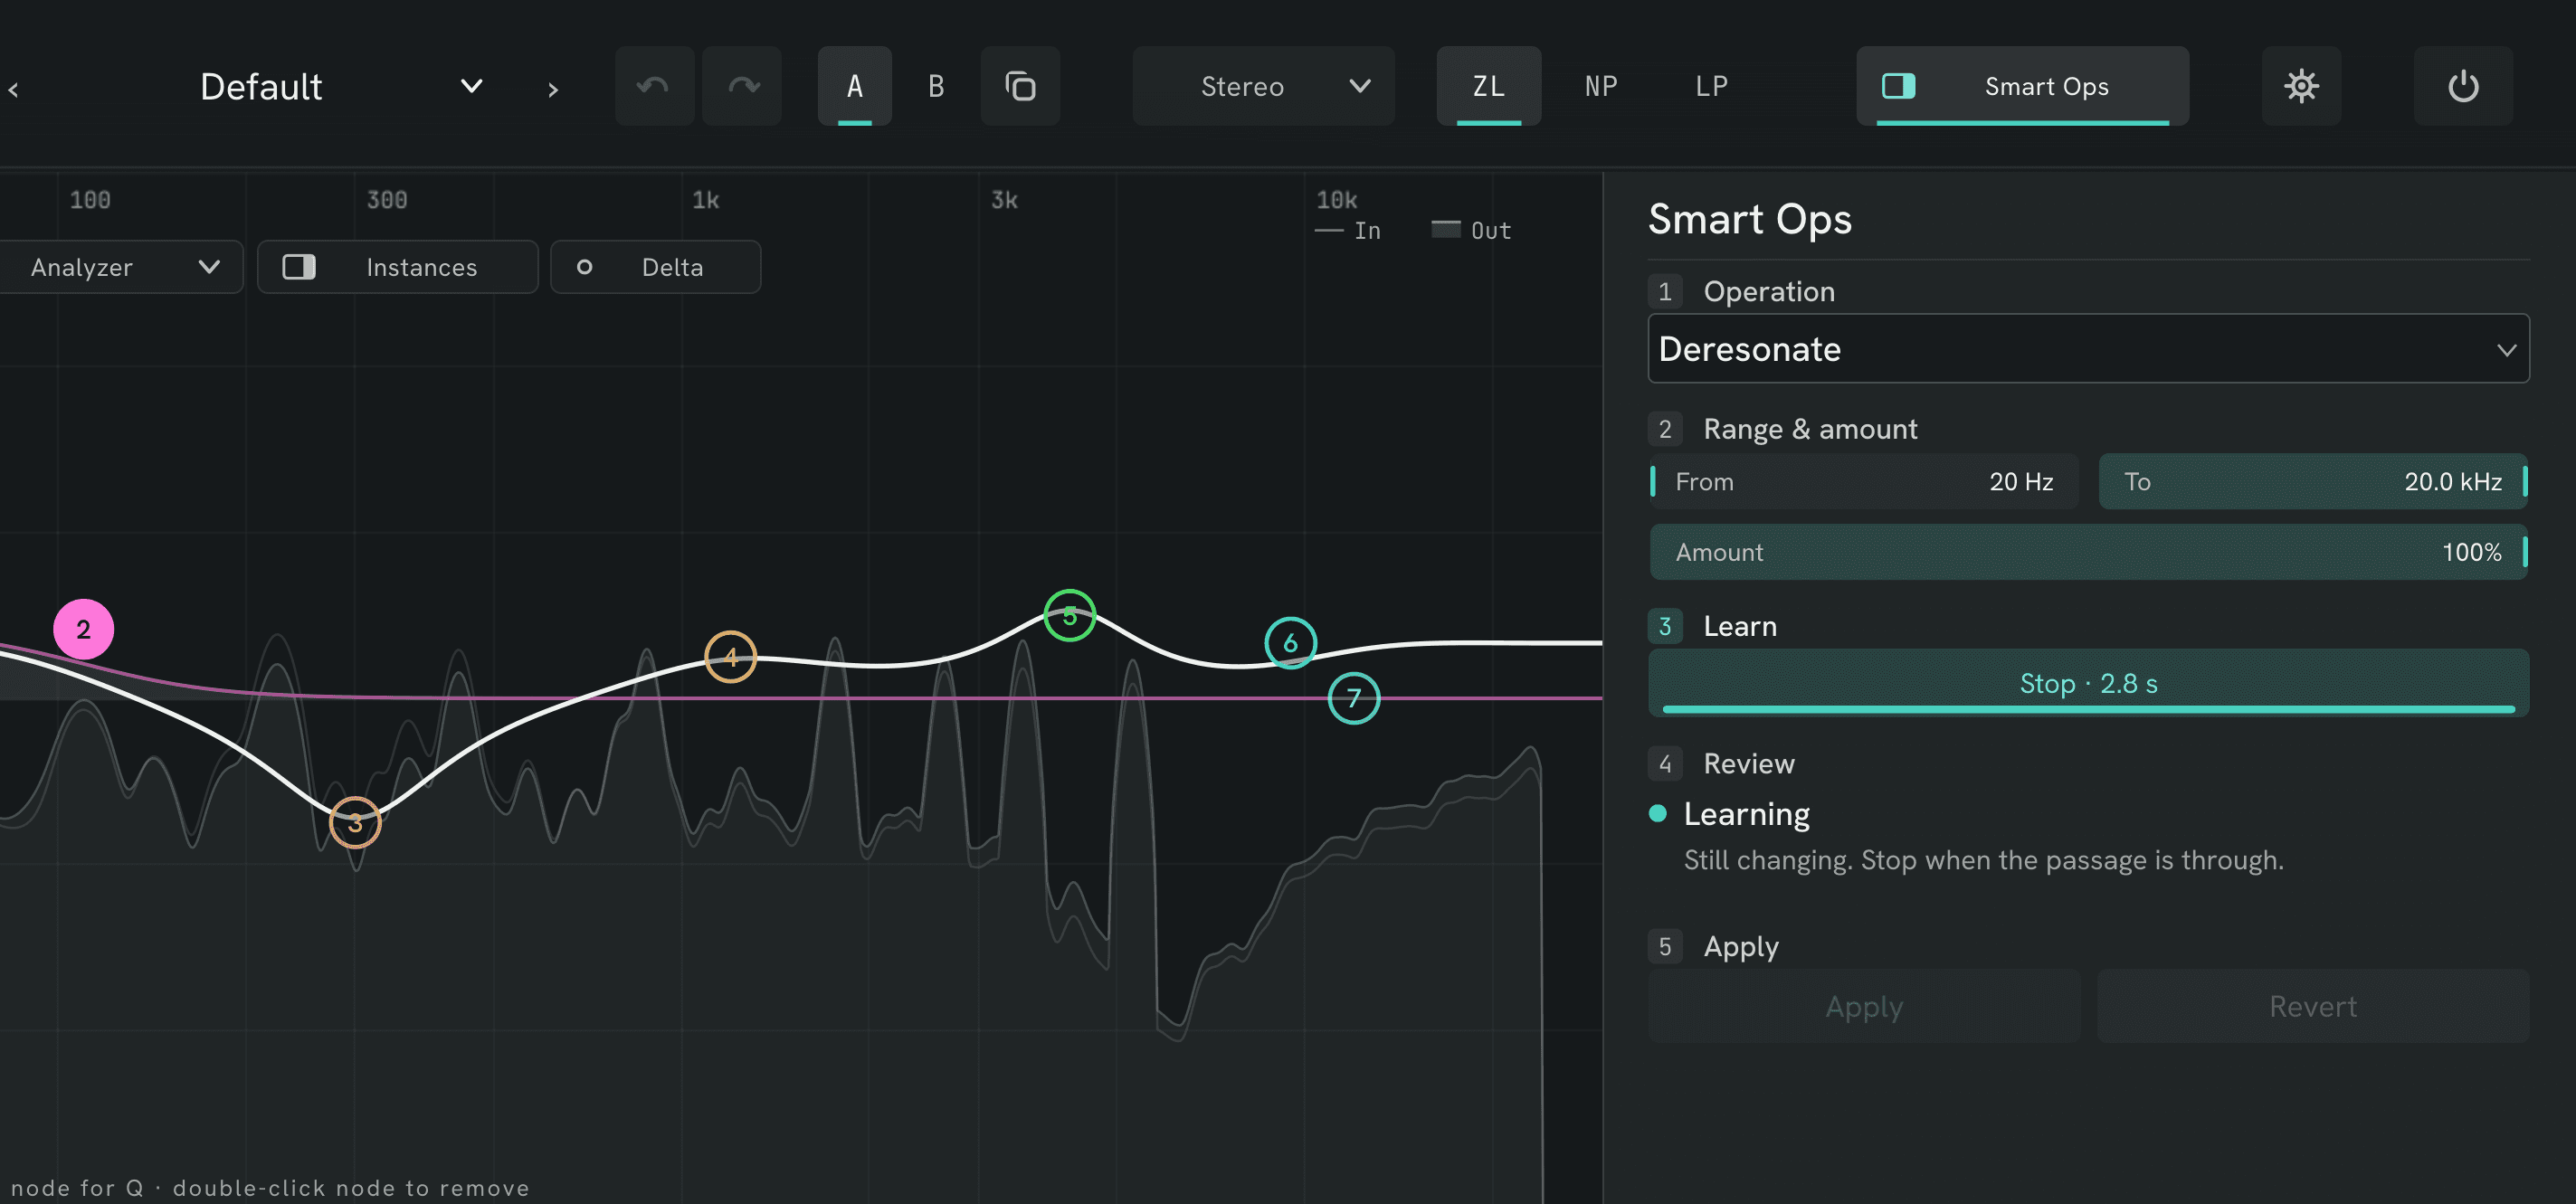Open the Default preset dropdown
This screenshot has height=1204, width=2576.
click(340, 86)
